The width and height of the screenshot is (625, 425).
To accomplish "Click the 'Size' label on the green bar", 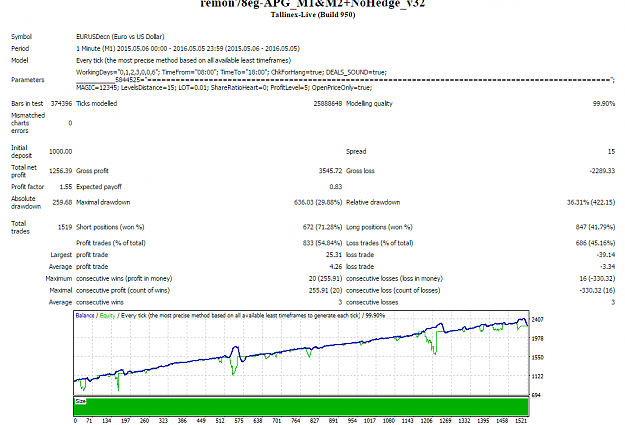I will 81,401.
